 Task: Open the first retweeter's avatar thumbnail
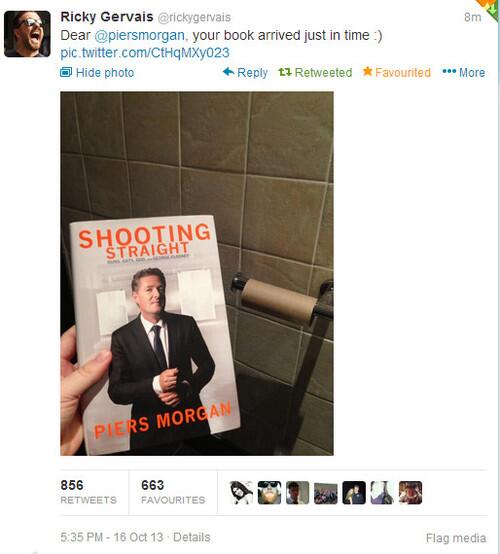click(241, 493)
